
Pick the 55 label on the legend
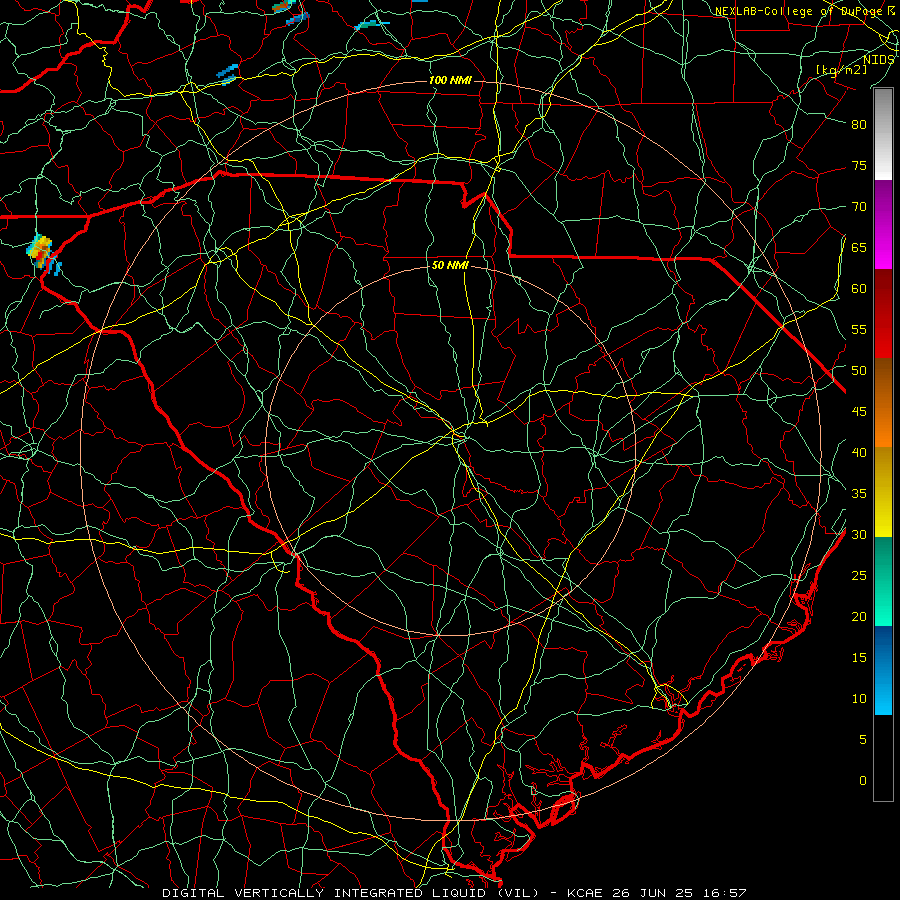click(859, 330)
